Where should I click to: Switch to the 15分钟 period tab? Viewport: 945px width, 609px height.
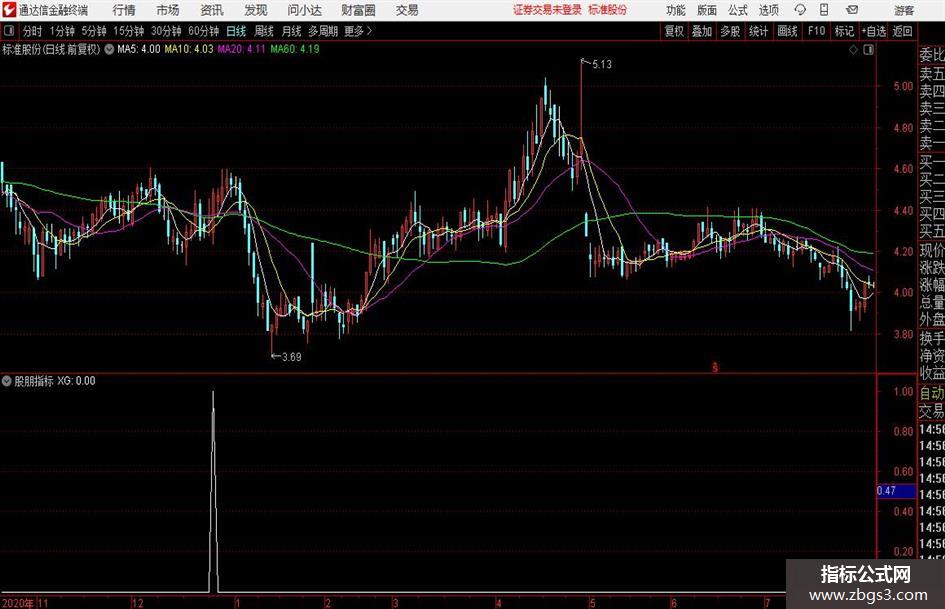tap(129, 31)
